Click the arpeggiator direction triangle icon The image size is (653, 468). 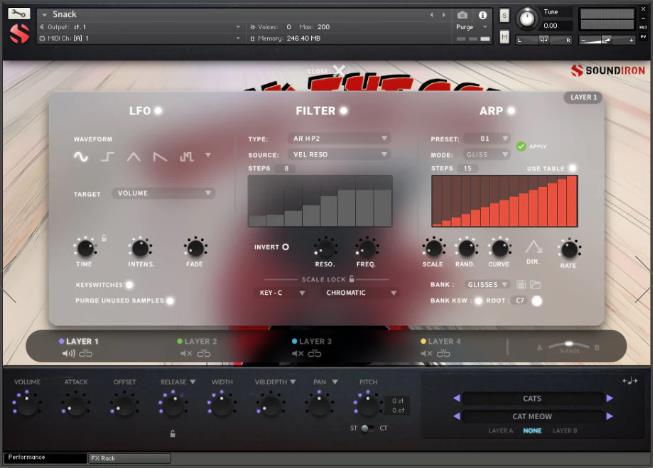pos(533,247)
